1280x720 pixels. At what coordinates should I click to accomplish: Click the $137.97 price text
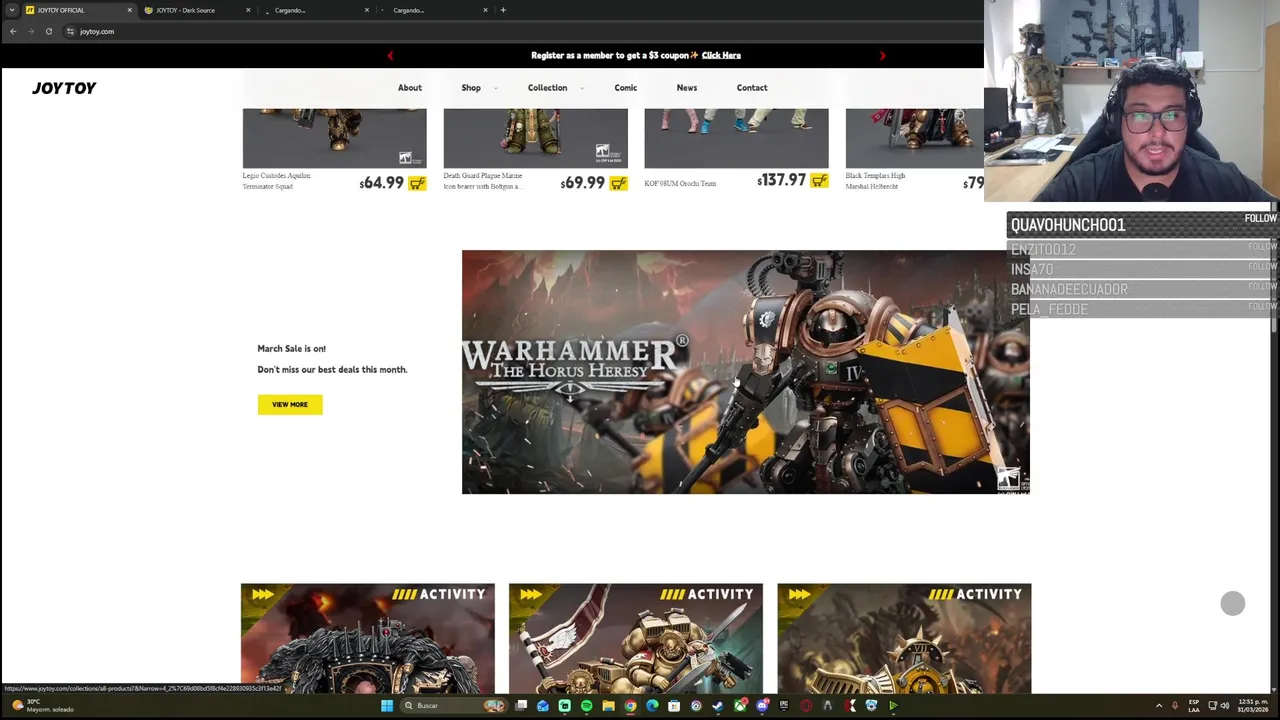pyautogui.click(x=781, y=180)
